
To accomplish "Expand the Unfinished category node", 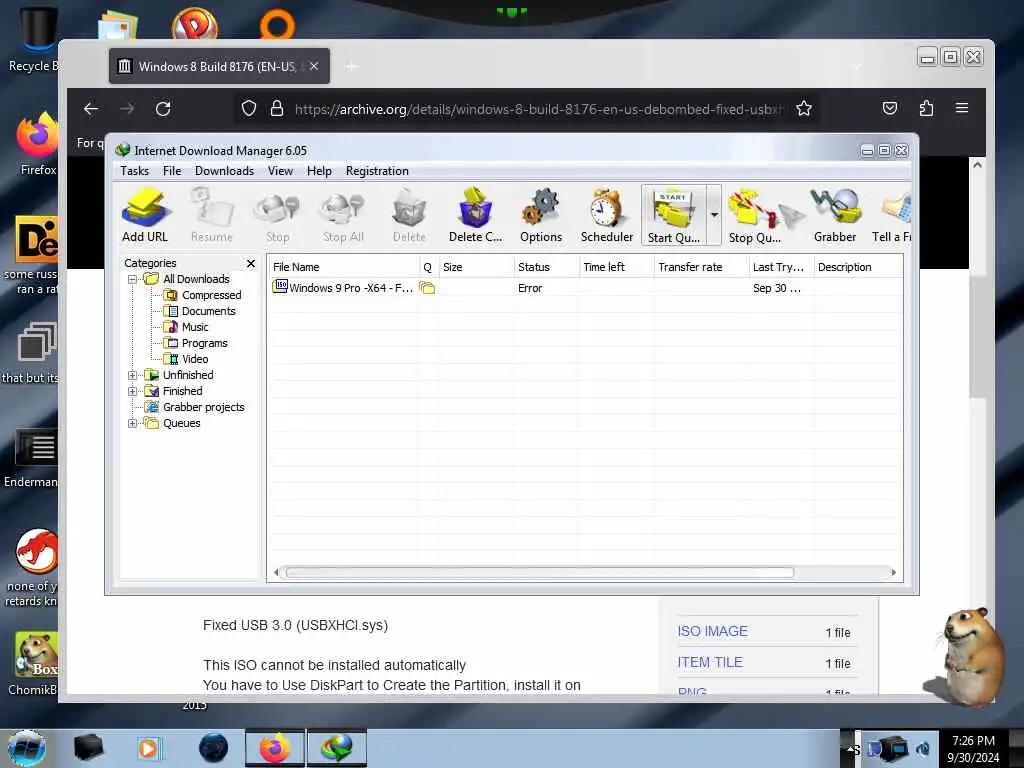I will tap(133, 376).
